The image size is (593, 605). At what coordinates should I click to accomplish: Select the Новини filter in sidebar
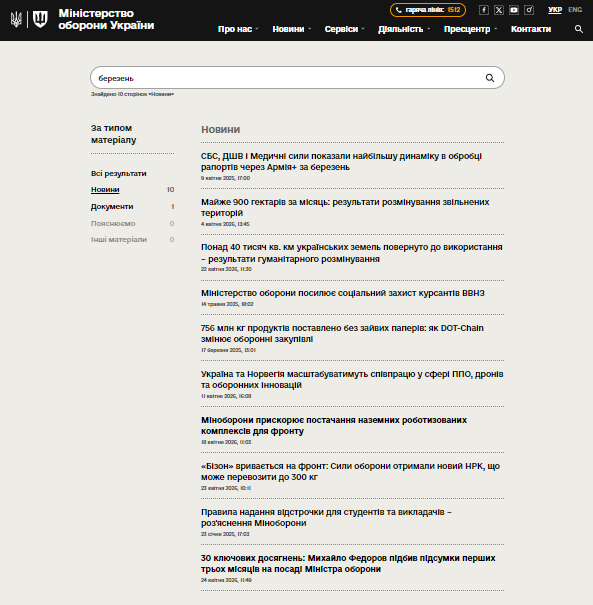coord(105,189)
